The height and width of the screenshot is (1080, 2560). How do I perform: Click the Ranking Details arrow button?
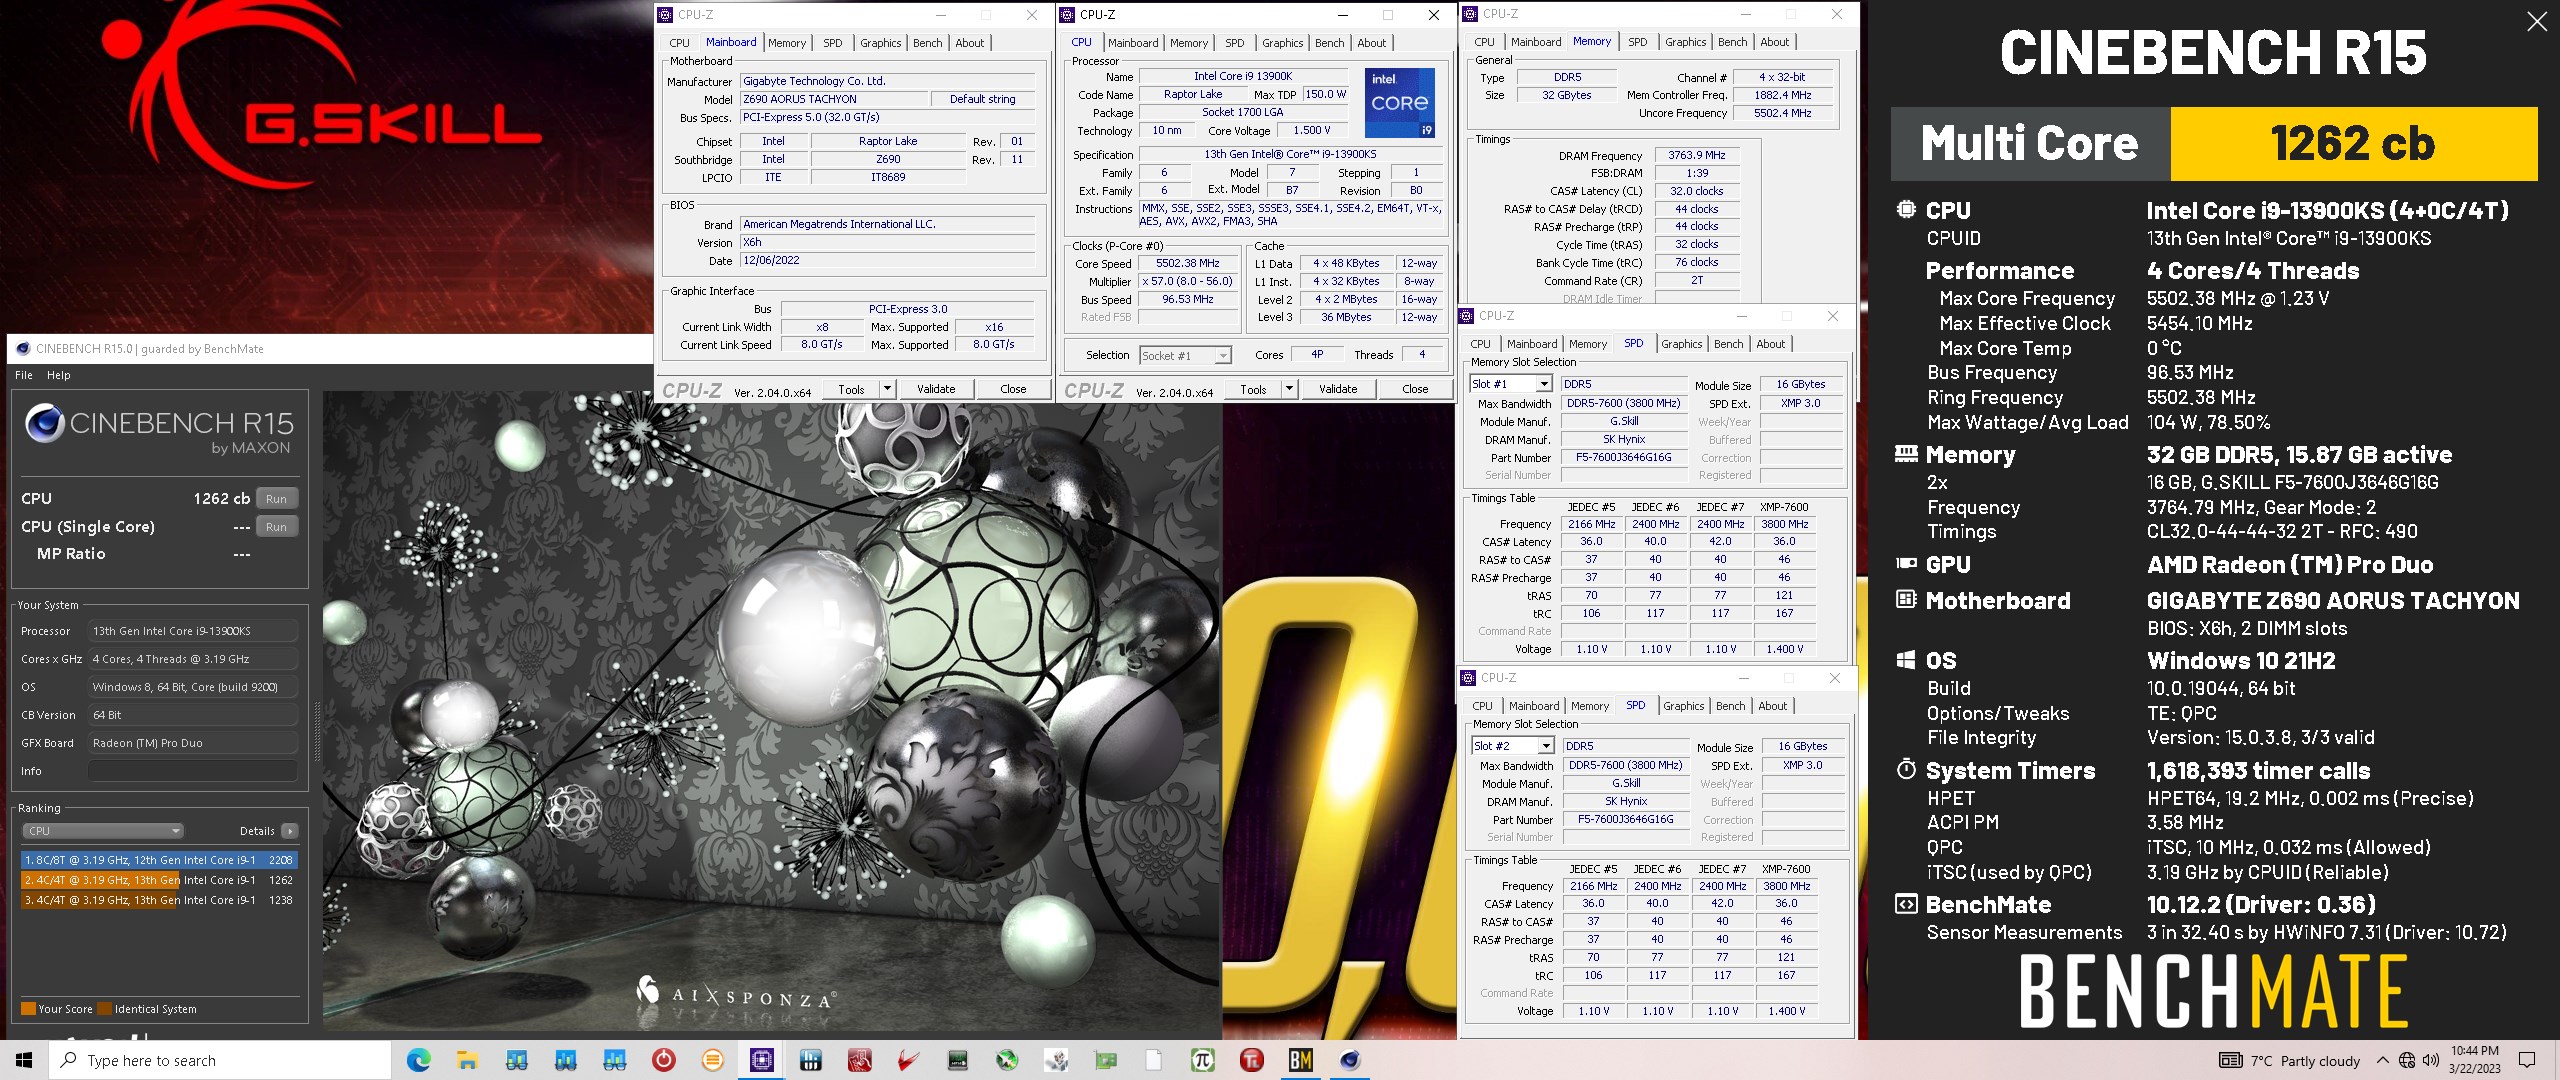tap(290, 831)
